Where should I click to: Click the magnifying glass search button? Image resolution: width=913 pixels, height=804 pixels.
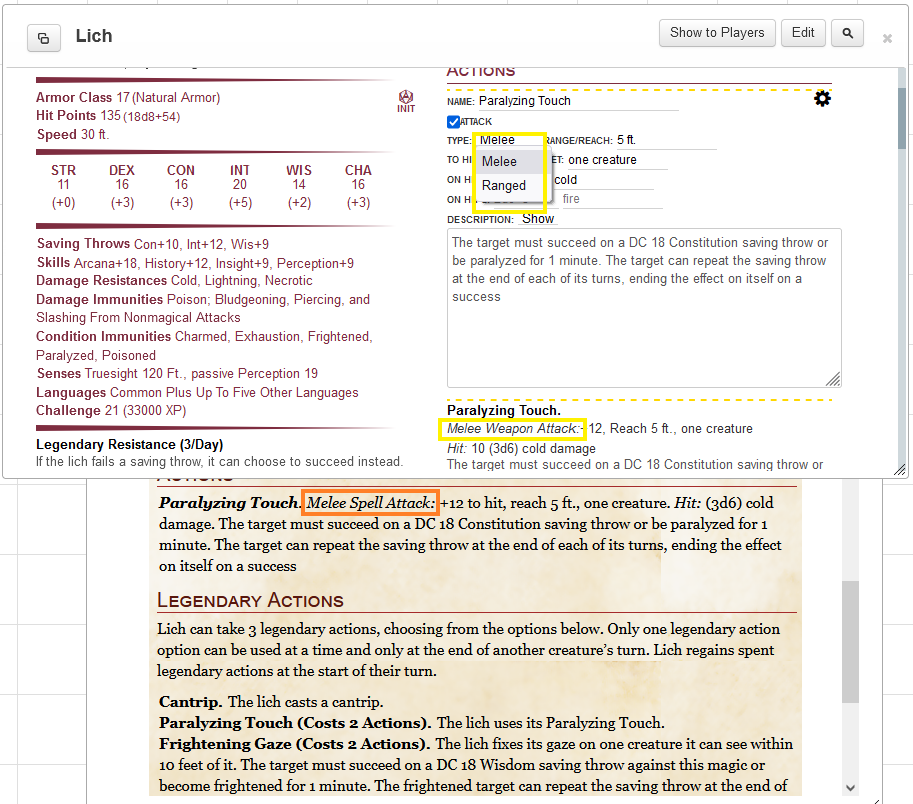(847, 34)
